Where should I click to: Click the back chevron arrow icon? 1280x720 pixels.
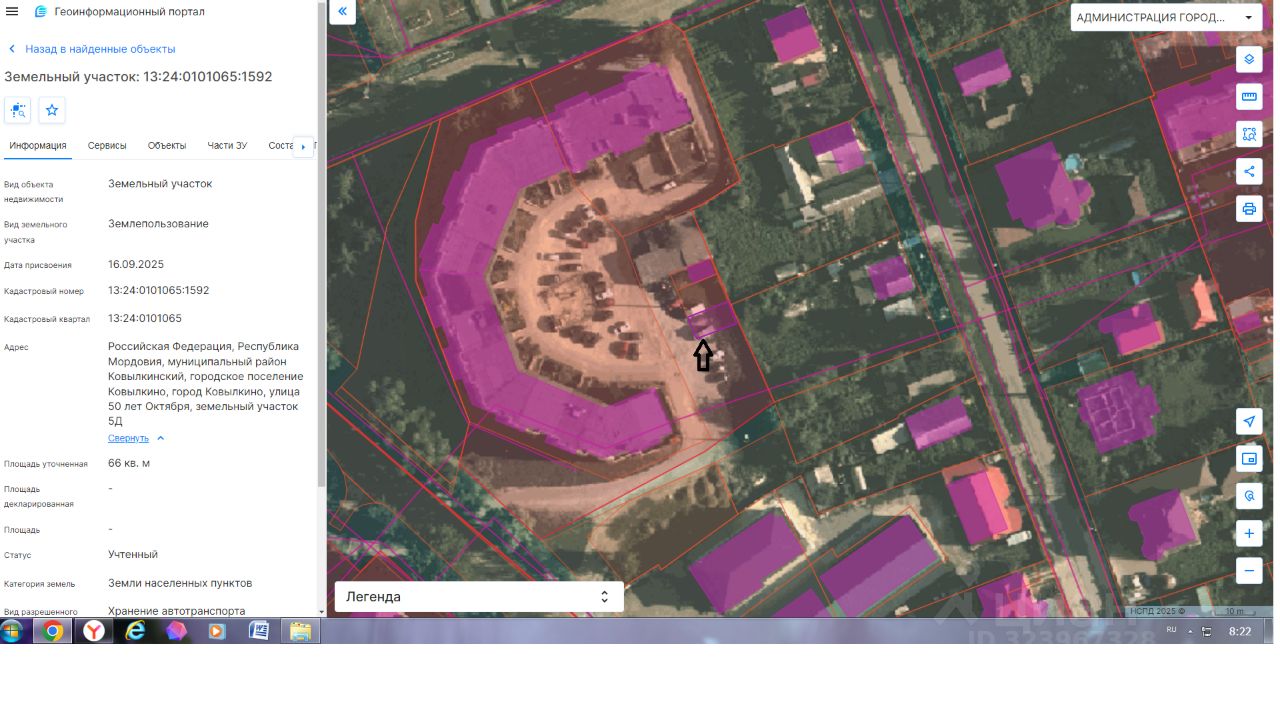pos(12,49)
